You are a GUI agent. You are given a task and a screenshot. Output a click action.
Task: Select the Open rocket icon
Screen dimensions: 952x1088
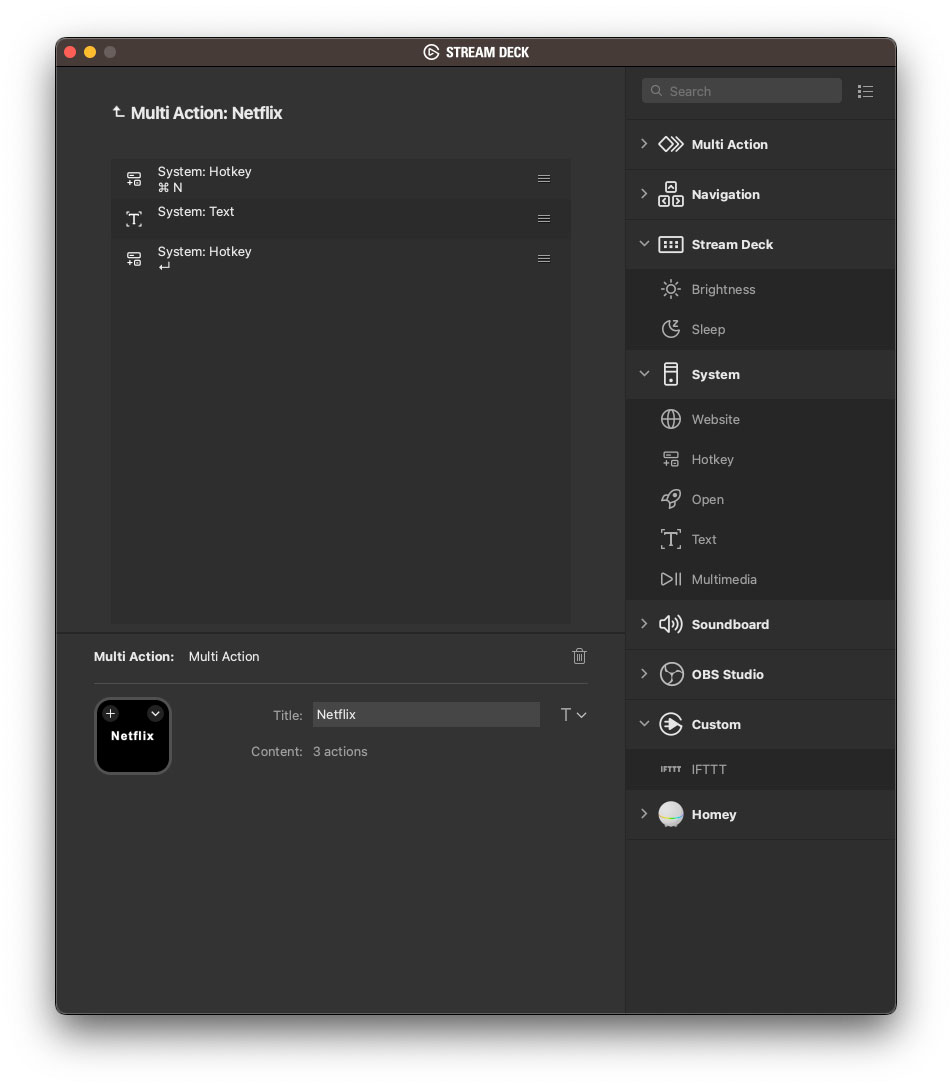pyautogui.click(x=671, y=499)
